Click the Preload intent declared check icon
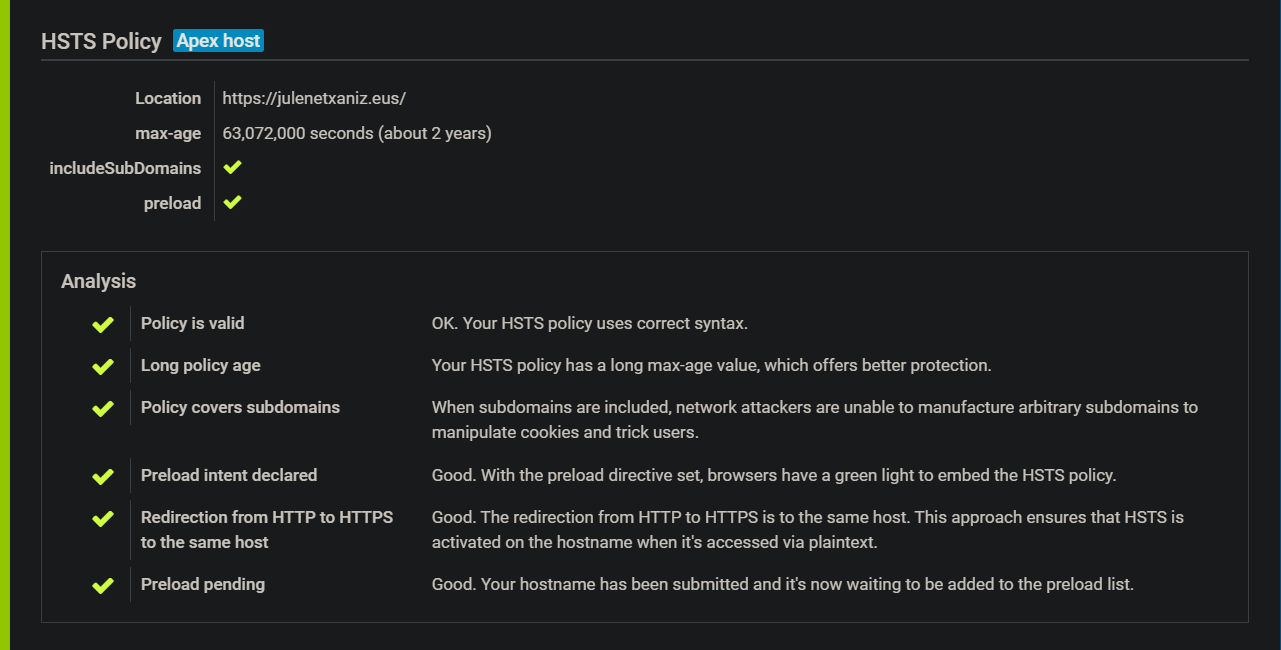Image resolution: width=1281 pixels, height=650 pixels. click(x=101, y=476)
